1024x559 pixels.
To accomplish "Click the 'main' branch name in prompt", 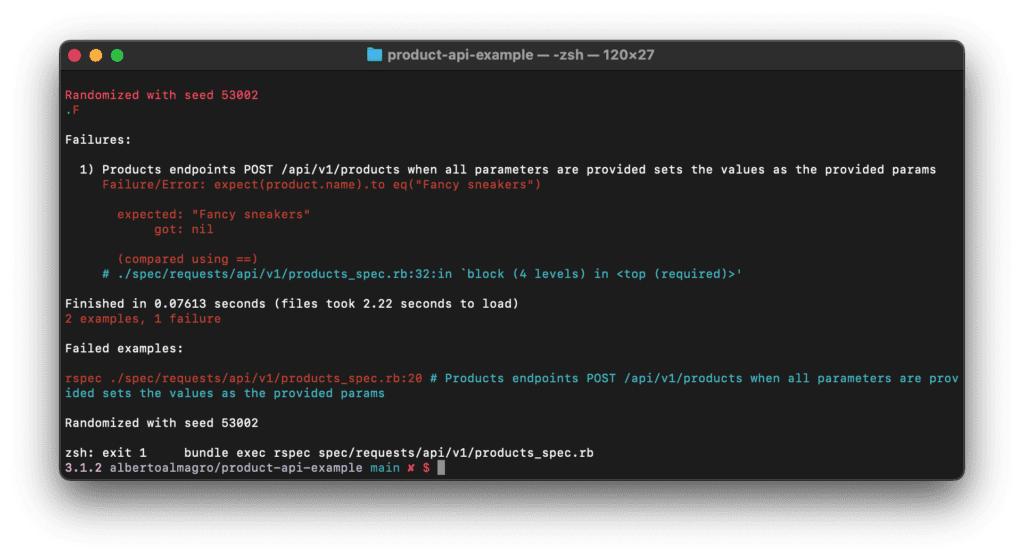I will click(385, 468).
